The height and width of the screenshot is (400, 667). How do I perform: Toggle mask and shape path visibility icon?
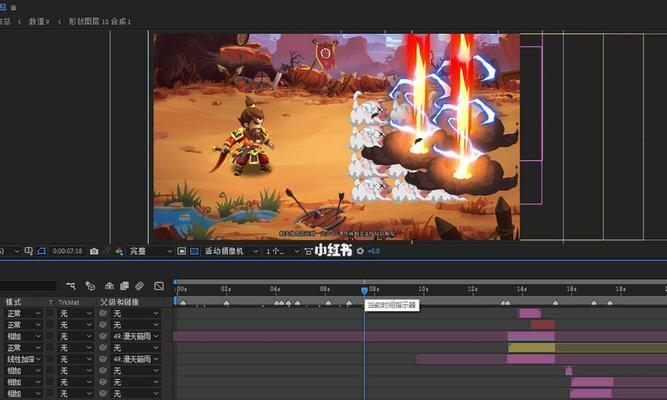[41, 251]
